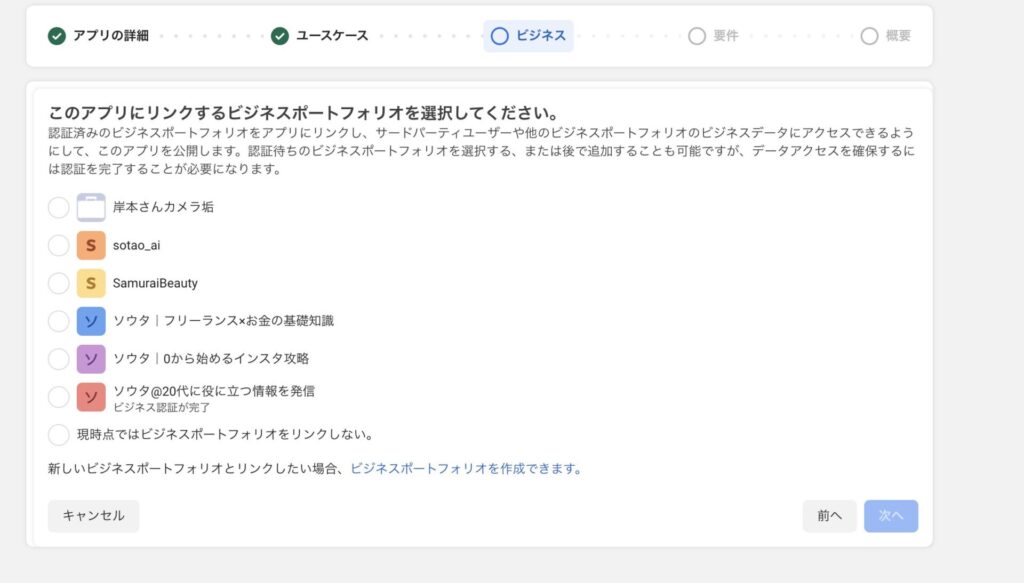Click the green checkmark beside アプリの詳細
Viewport: 1024px width, 583px height.
[x=57, y=36]
